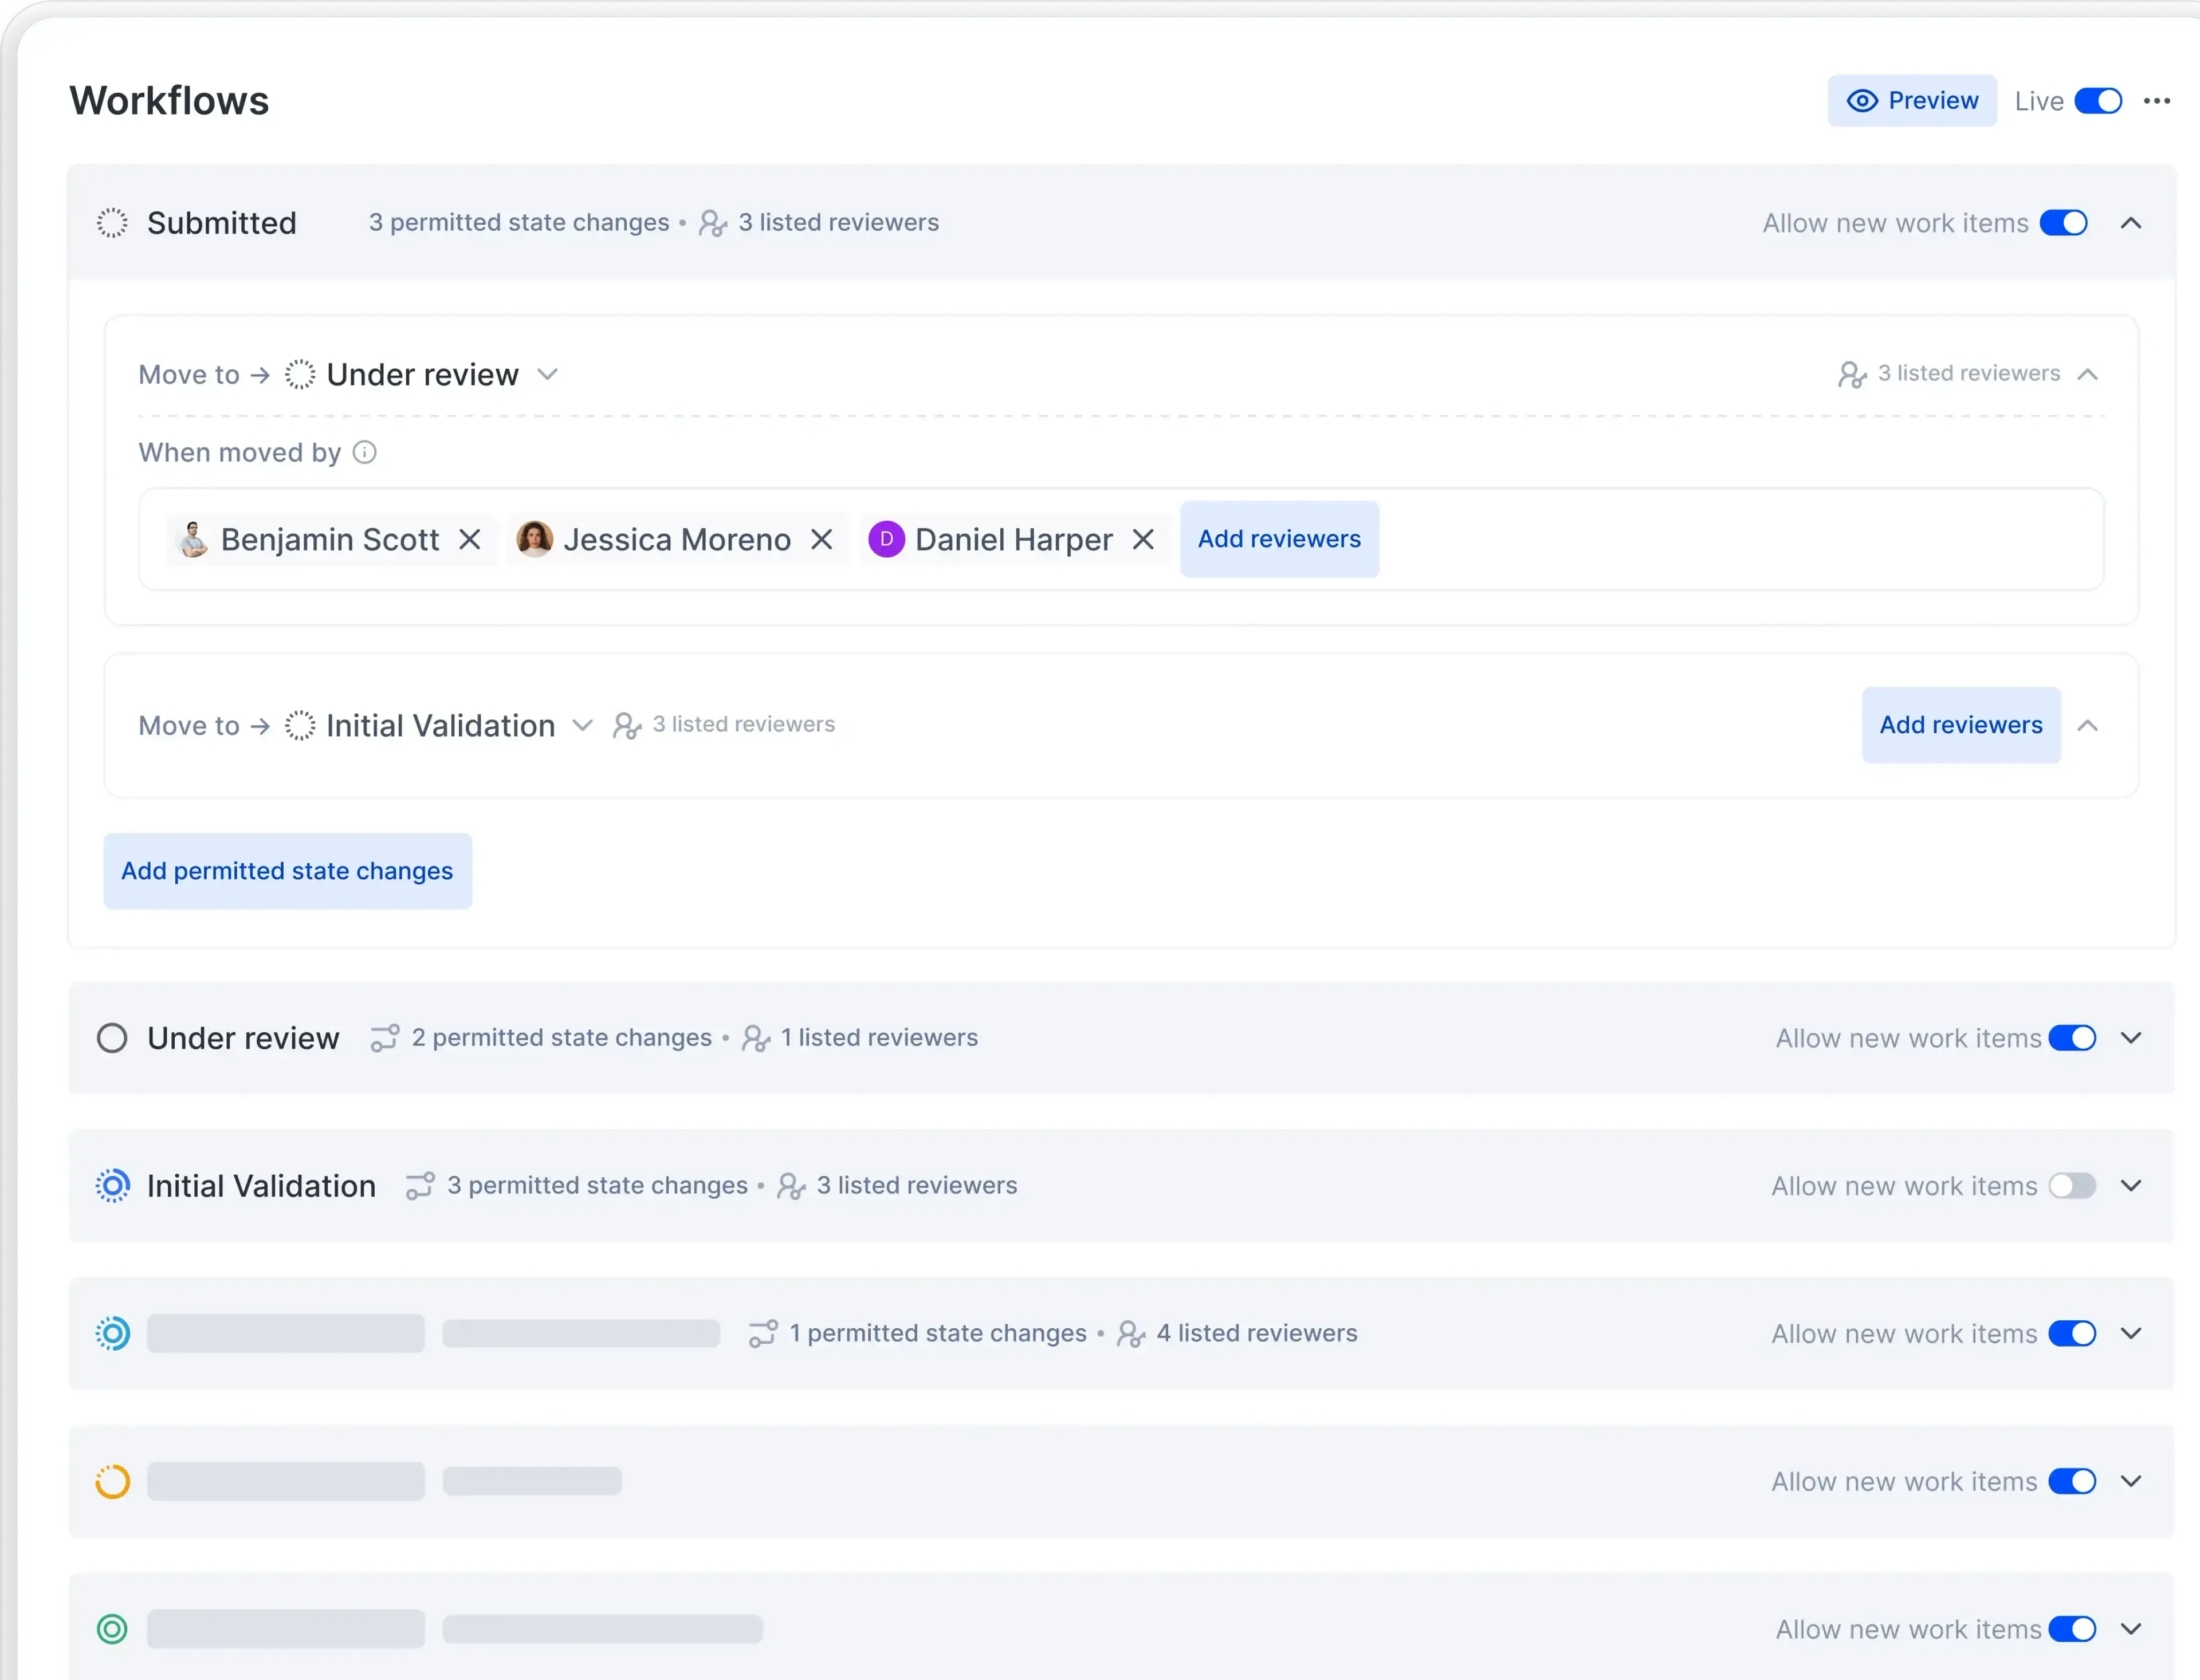
Task: Remove Benjamin Scott from reviewers
Action: click(470, 539)
